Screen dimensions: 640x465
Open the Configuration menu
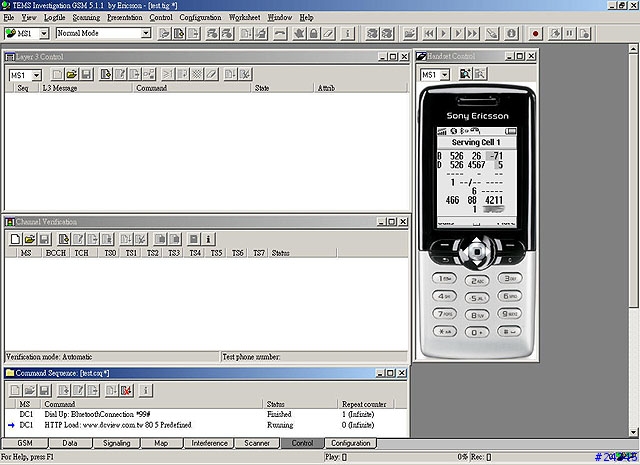pos(200,18)
